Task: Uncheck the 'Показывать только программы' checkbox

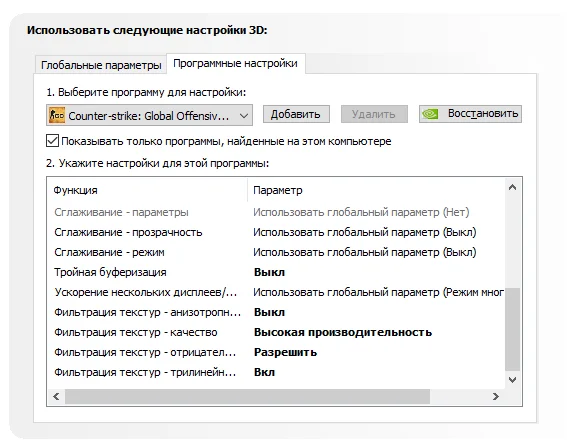Action: (52, 141)
